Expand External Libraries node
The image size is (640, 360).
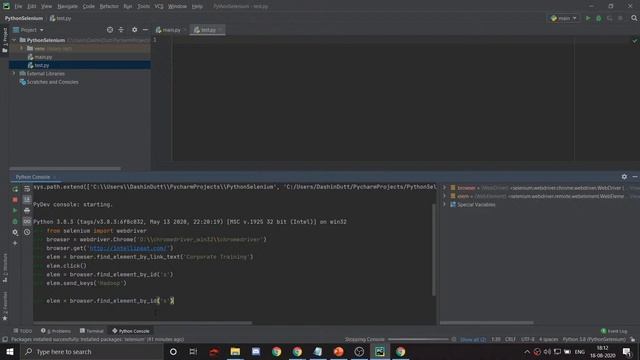pyautogui.click(x=14, y=73)
